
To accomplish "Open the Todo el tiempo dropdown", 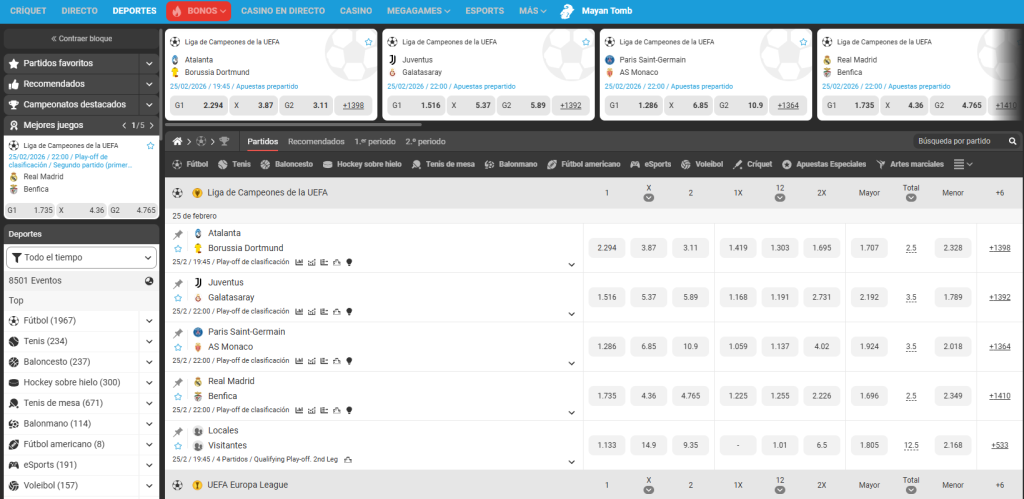I will point(81,257).
